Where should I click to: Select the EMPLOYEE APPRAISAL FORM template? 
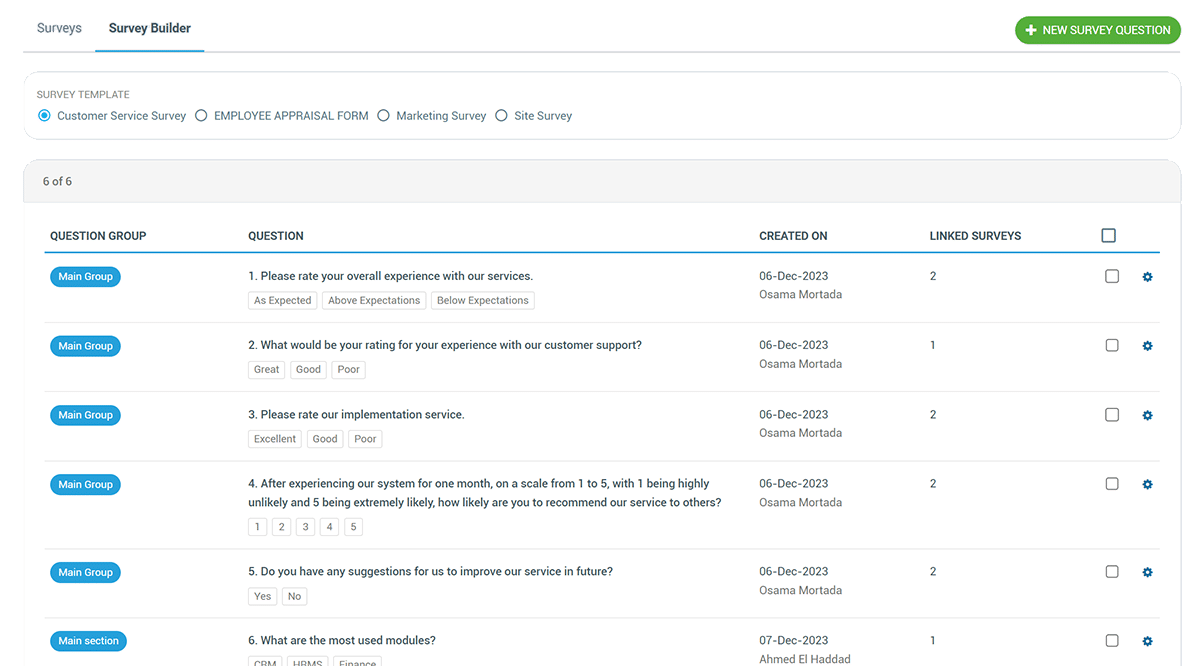(201, 115)
